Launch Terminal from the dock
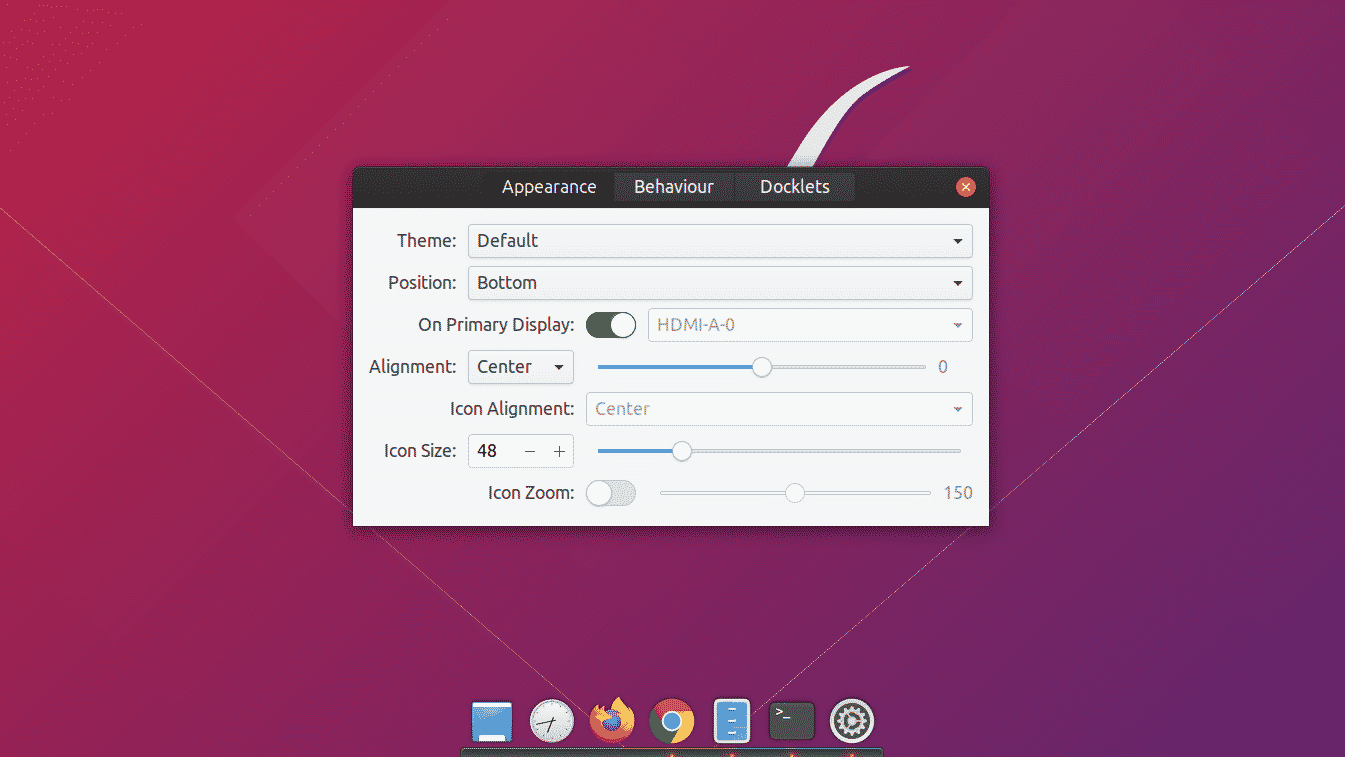Image resolution: width=1345 pixels, height=757 pixels. click(792, 721)
